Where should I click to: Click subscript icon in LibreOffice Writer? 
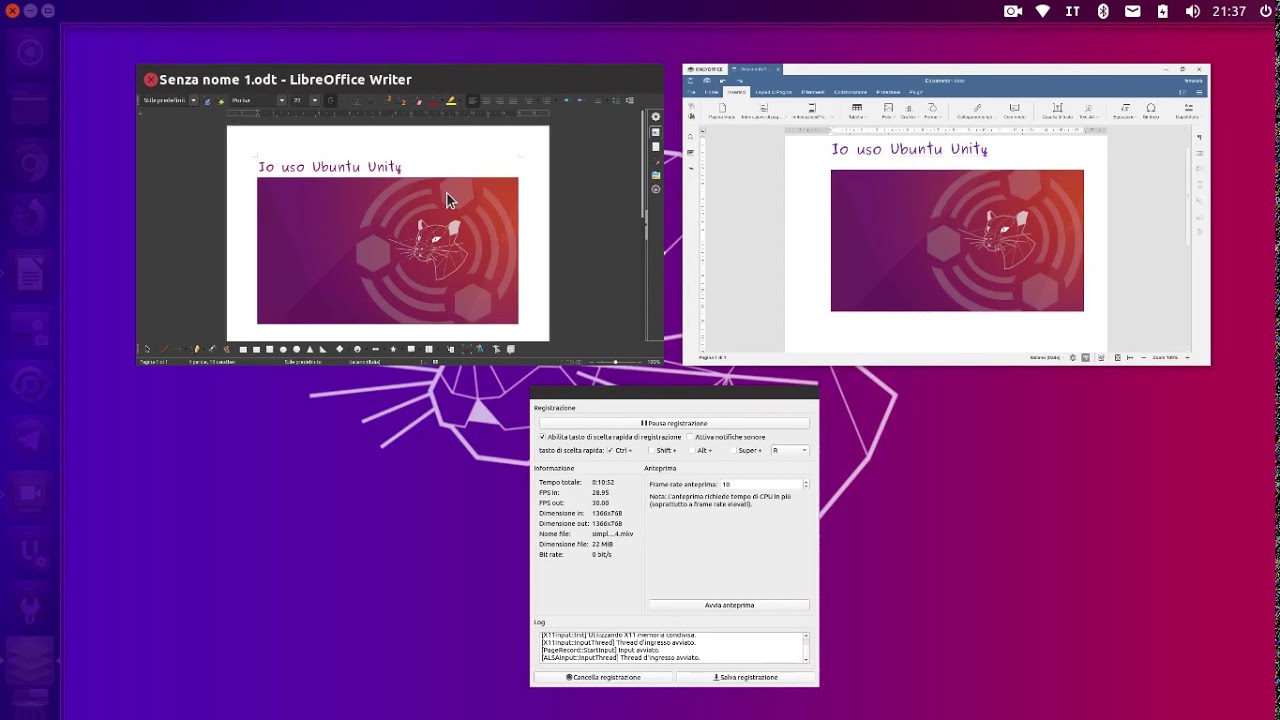[402, 101]
